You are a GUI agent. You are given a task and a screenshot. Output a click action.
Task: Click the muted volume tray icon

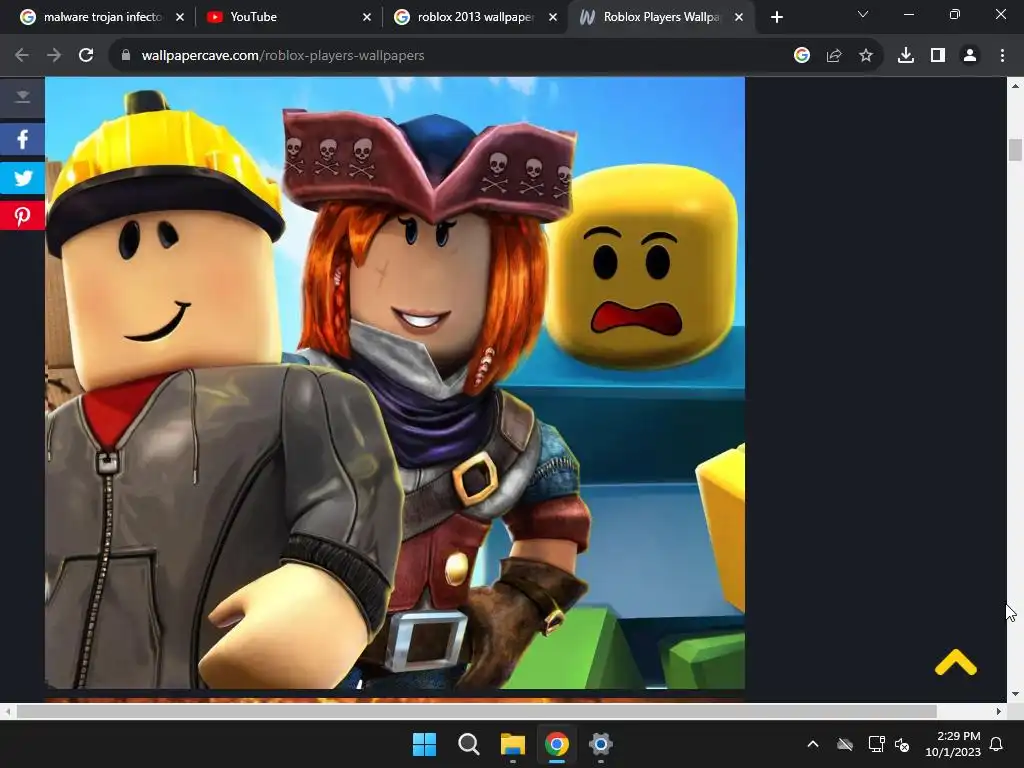[x=903, y=744]
